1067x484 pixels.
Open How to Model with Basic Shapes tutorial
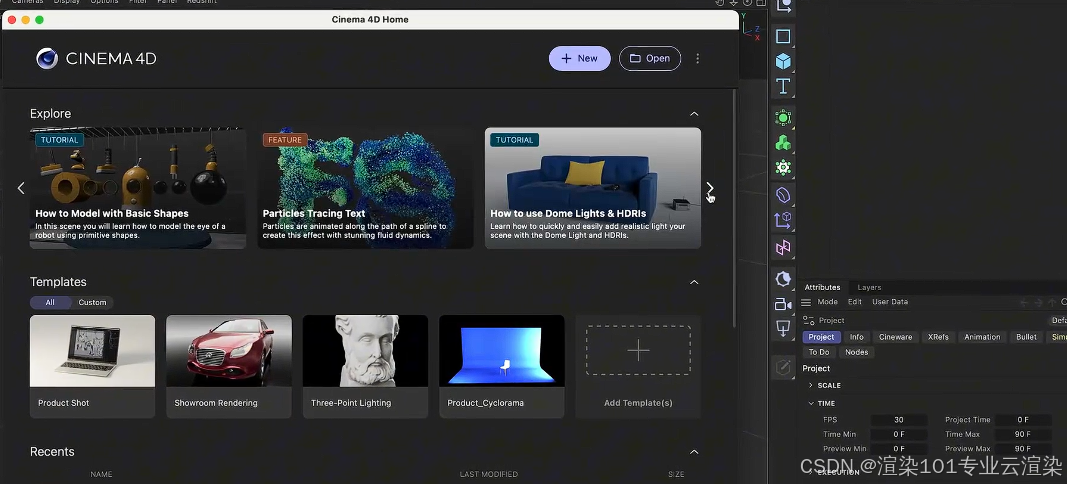137,188
